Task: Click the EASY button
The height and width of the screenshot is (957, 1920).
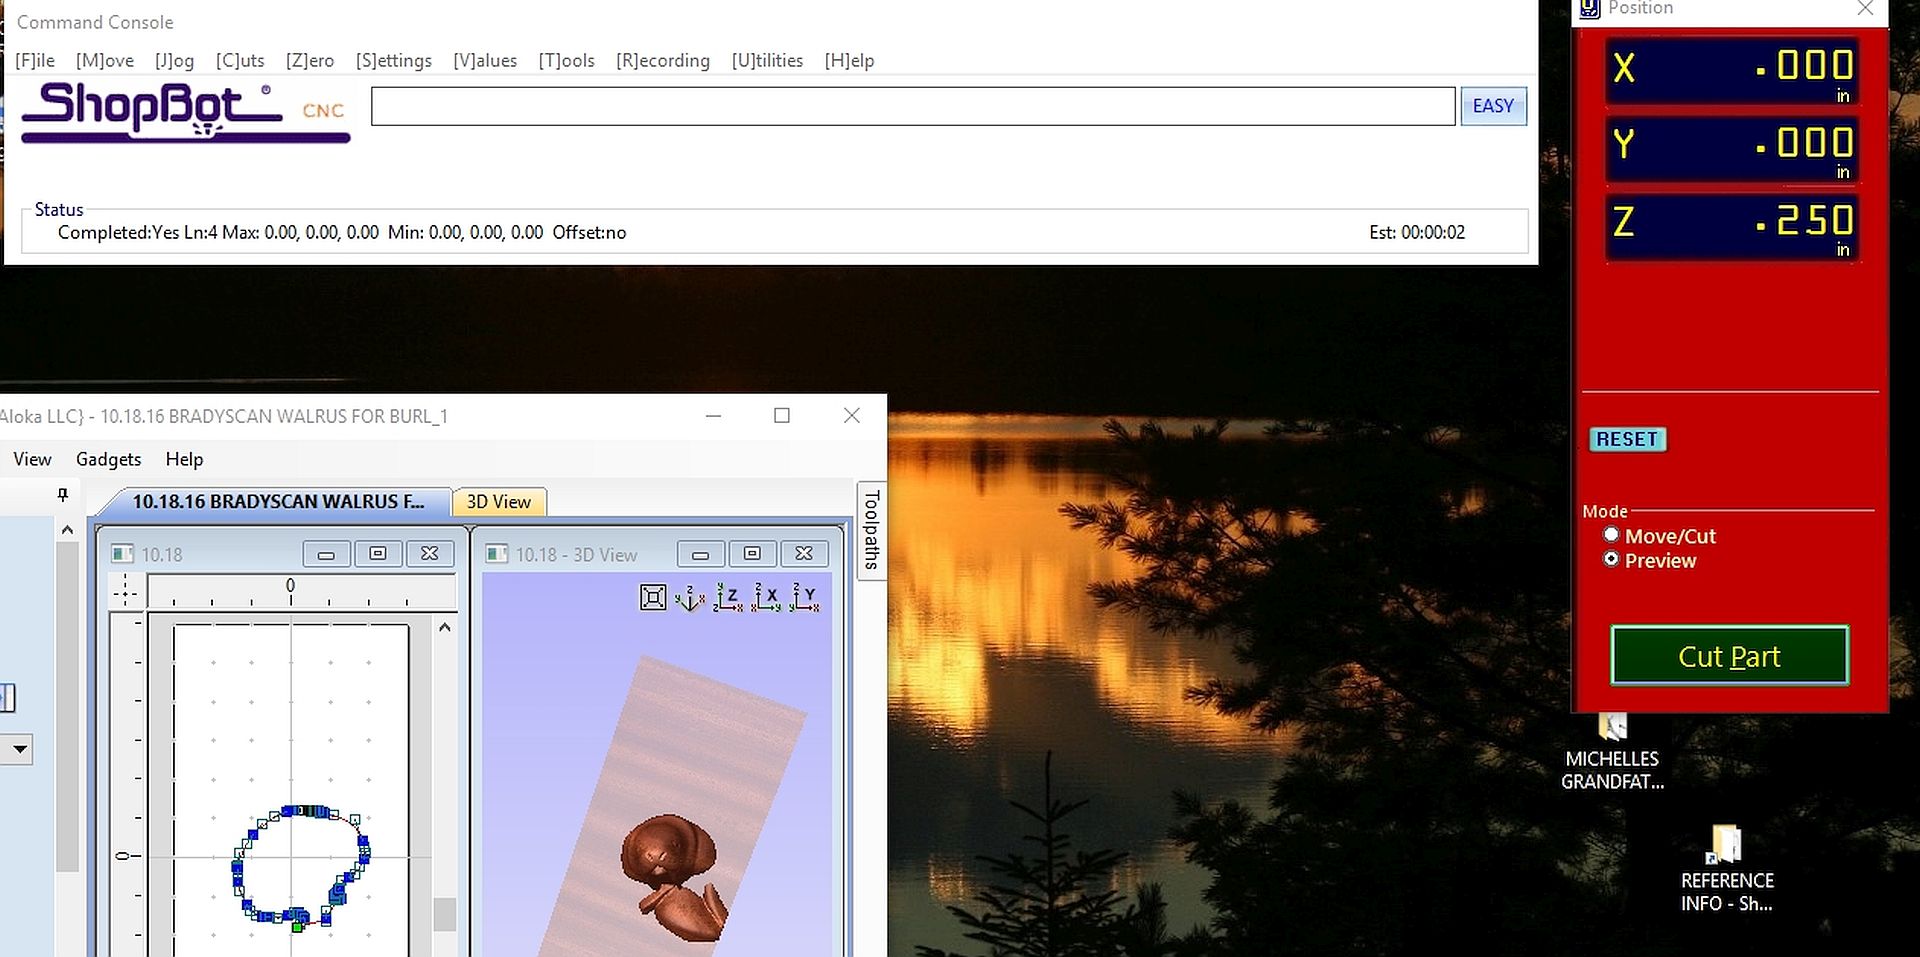Action: 1492,106
